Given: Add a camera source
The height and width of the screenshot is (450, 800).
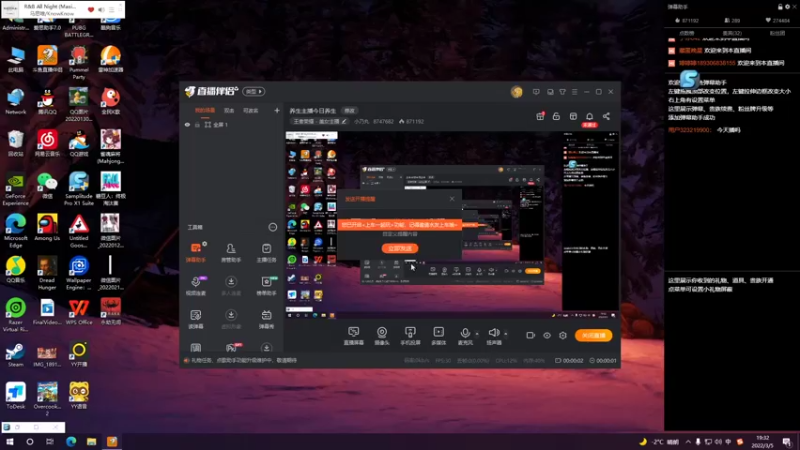Looking at the screenshot, I should point(382,335).
